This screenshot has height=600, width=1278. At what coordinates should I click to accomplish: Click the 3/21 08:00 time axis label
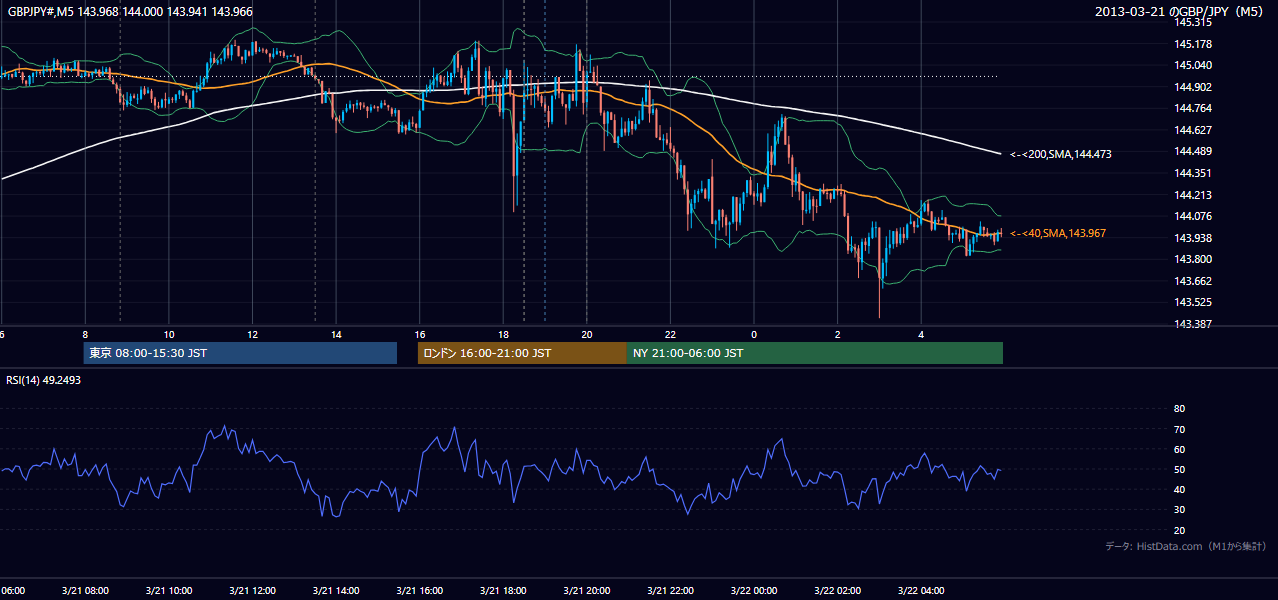84,590
